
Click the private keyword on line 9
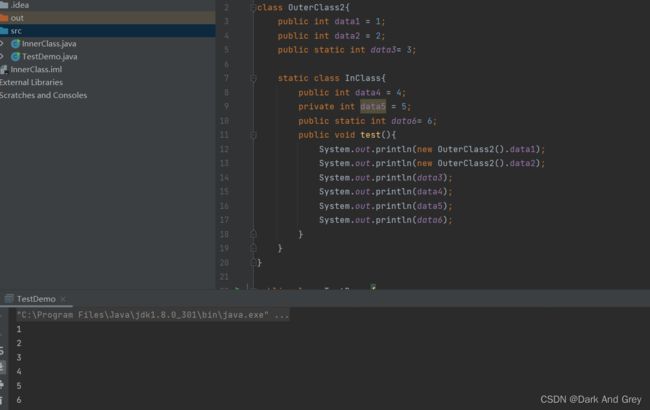point(316,107)
